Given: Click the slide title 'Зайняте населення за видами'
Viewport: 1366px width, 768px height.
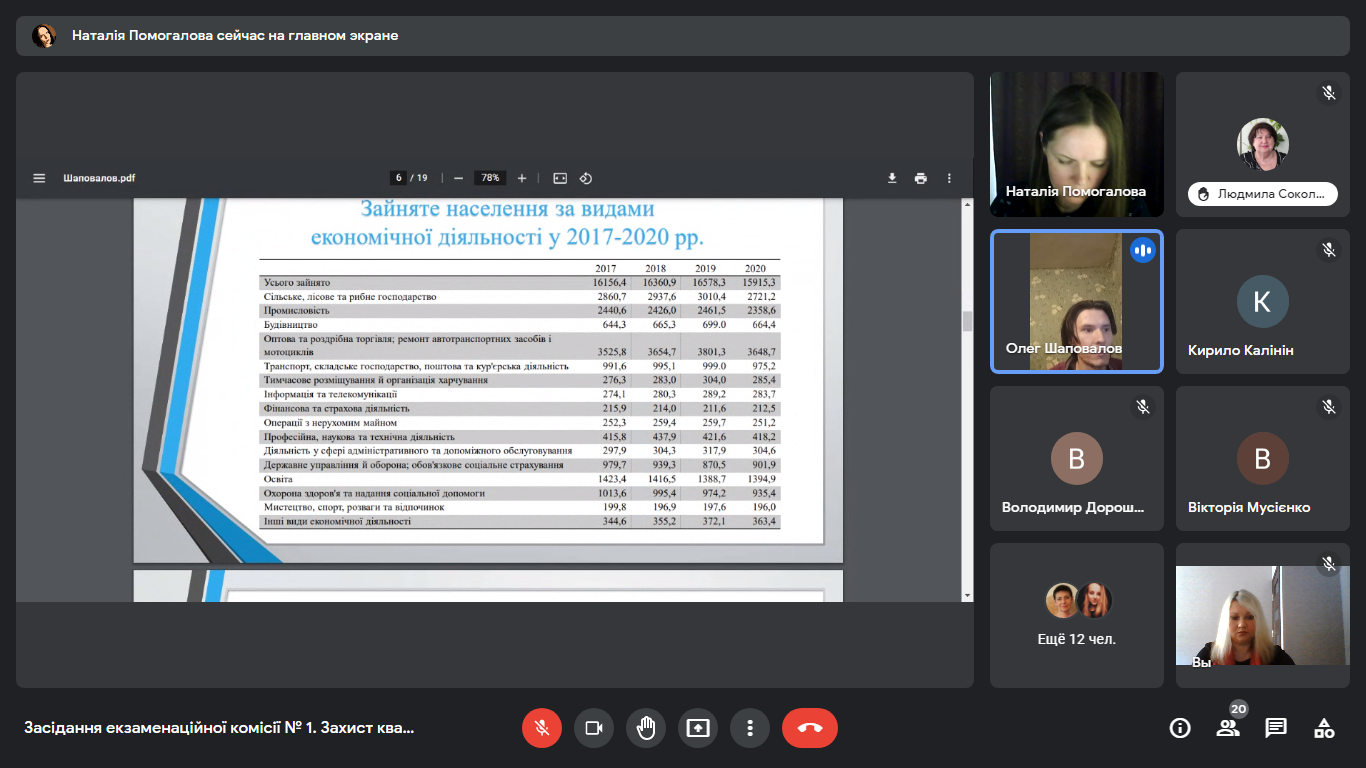Looking at the screenshot, I should pyautogui.click(x=508, y=209).
